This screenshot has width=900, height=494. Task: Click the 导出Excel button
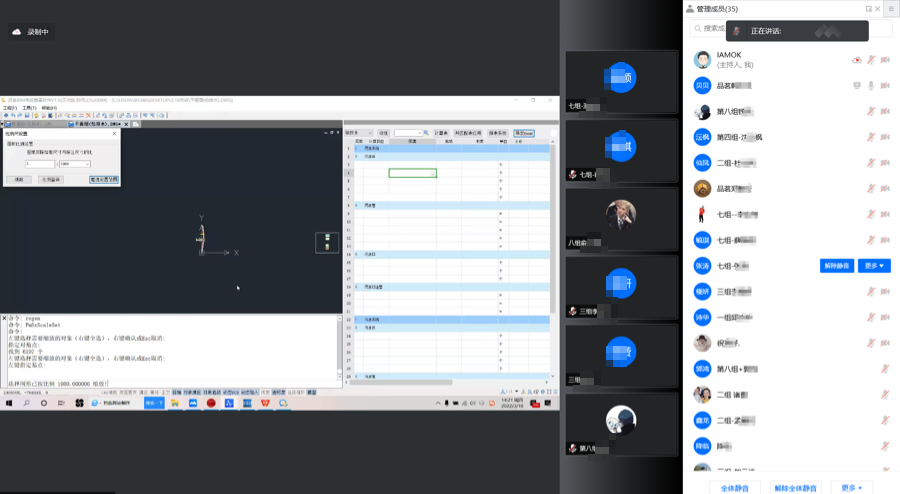pyautogui.click(x=523, y=133)
